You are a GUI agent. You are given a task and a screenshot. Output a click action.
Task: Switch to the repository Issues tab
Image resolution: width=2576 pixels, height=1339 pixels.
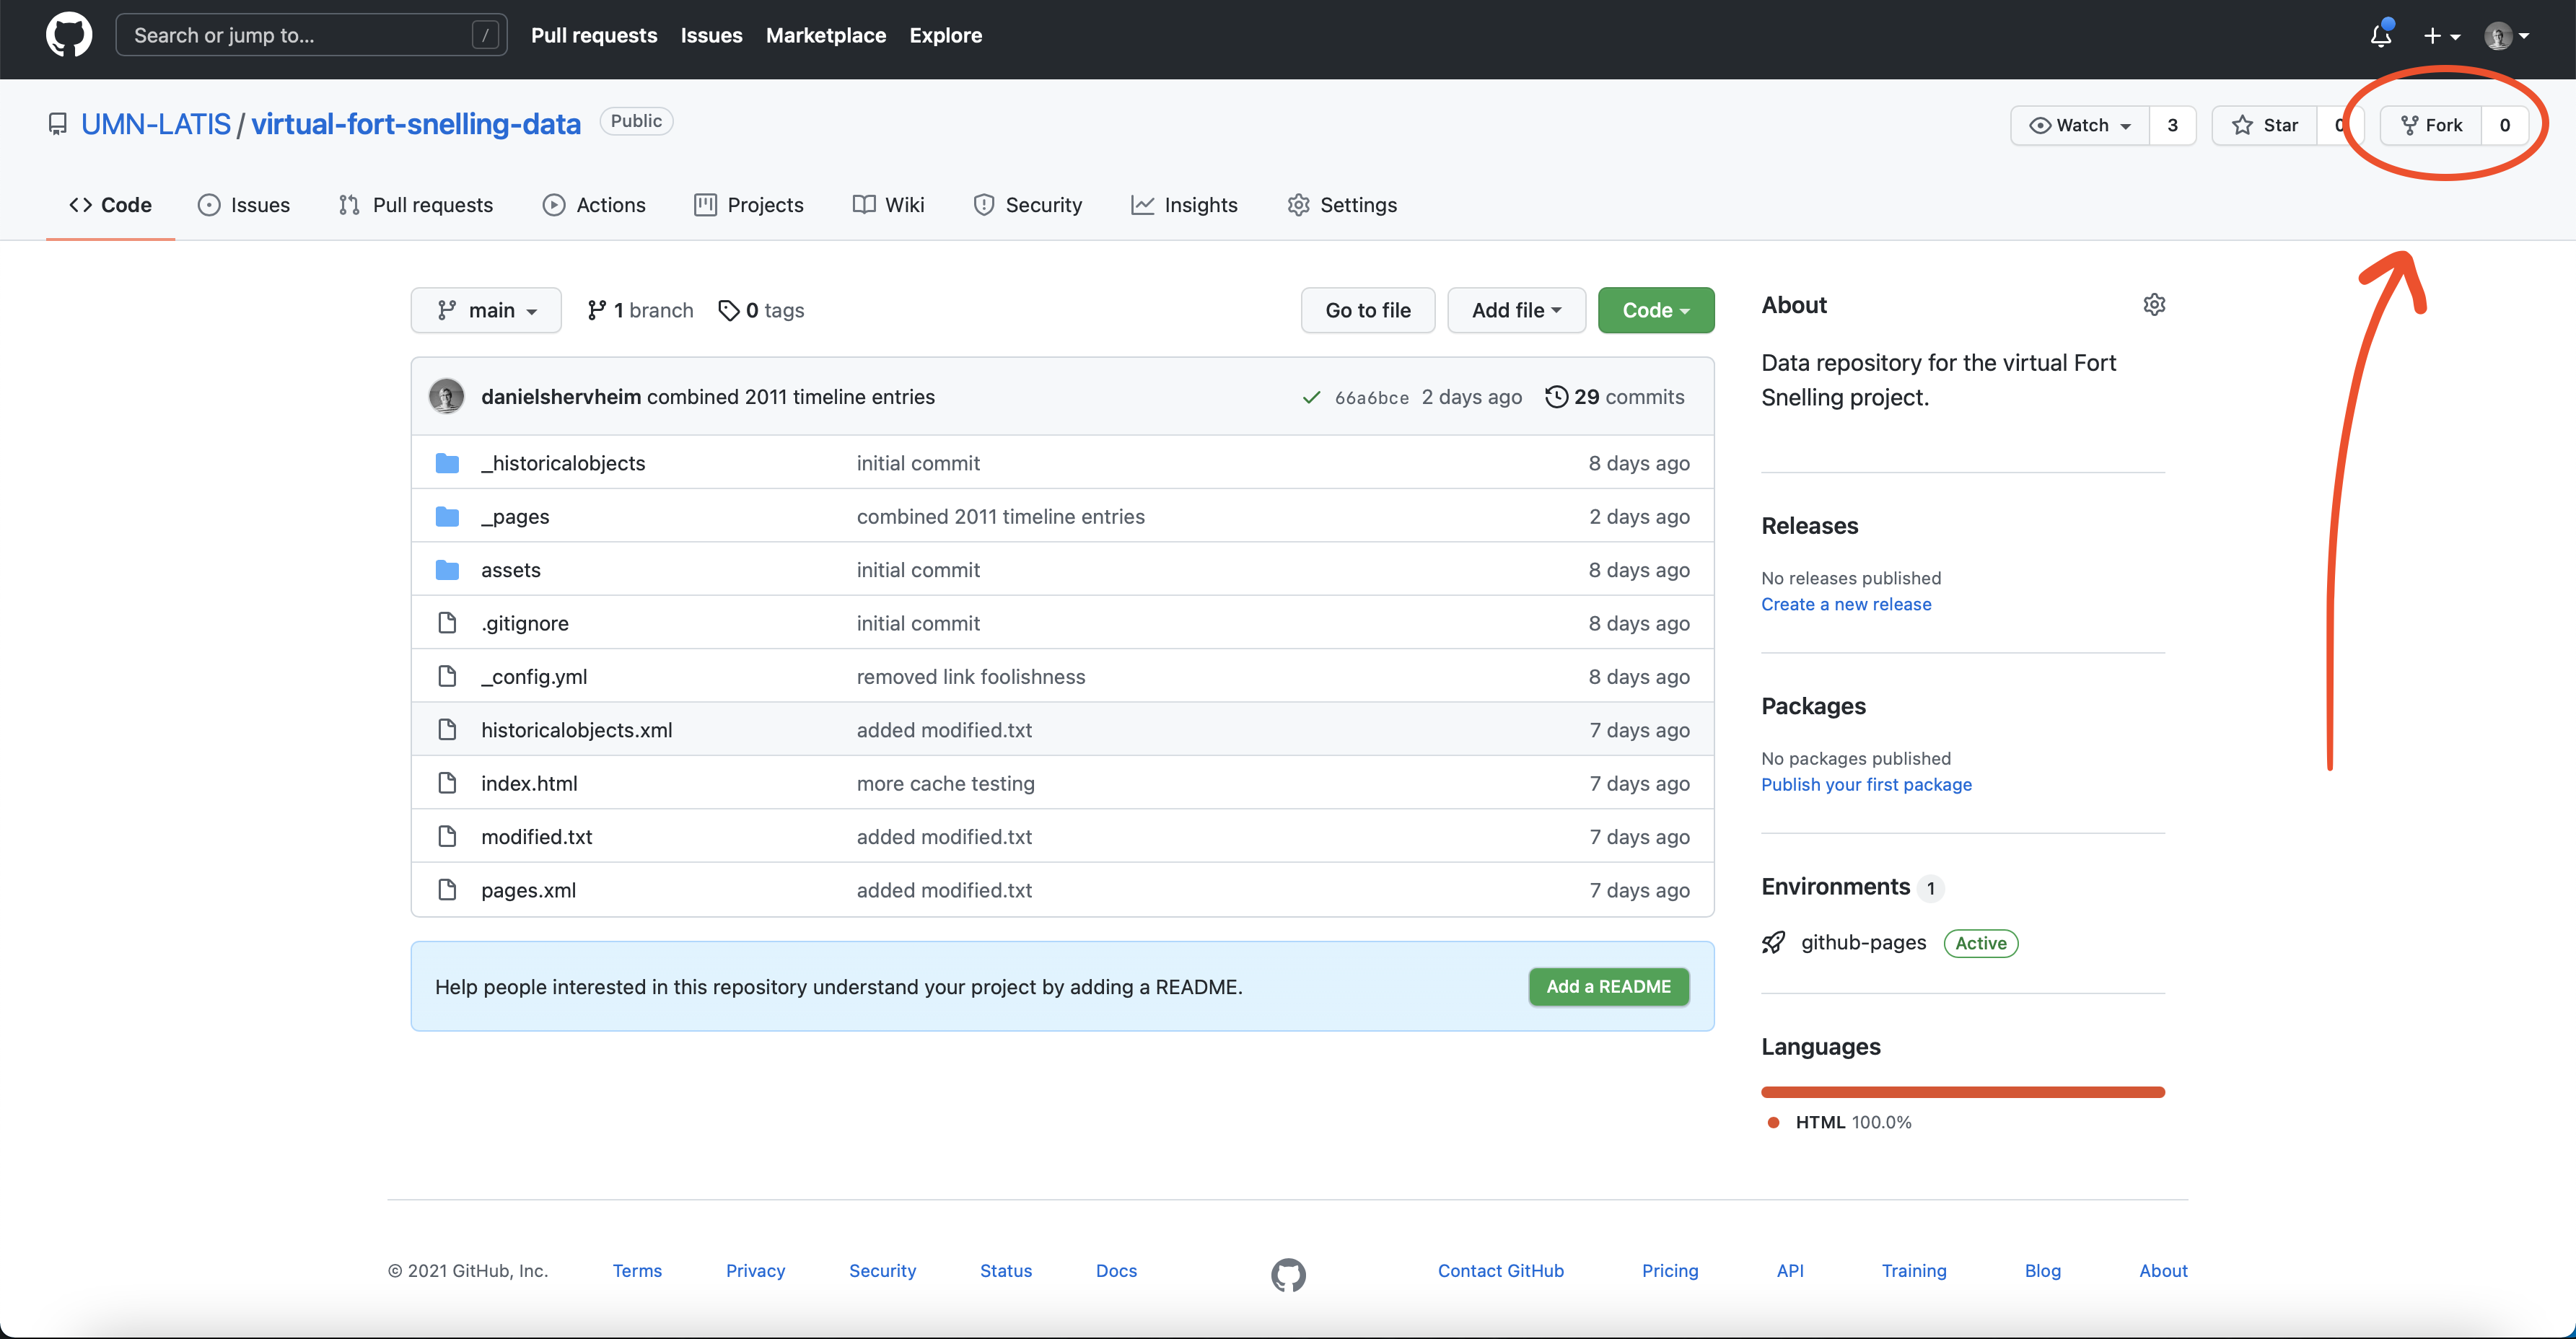244,205
